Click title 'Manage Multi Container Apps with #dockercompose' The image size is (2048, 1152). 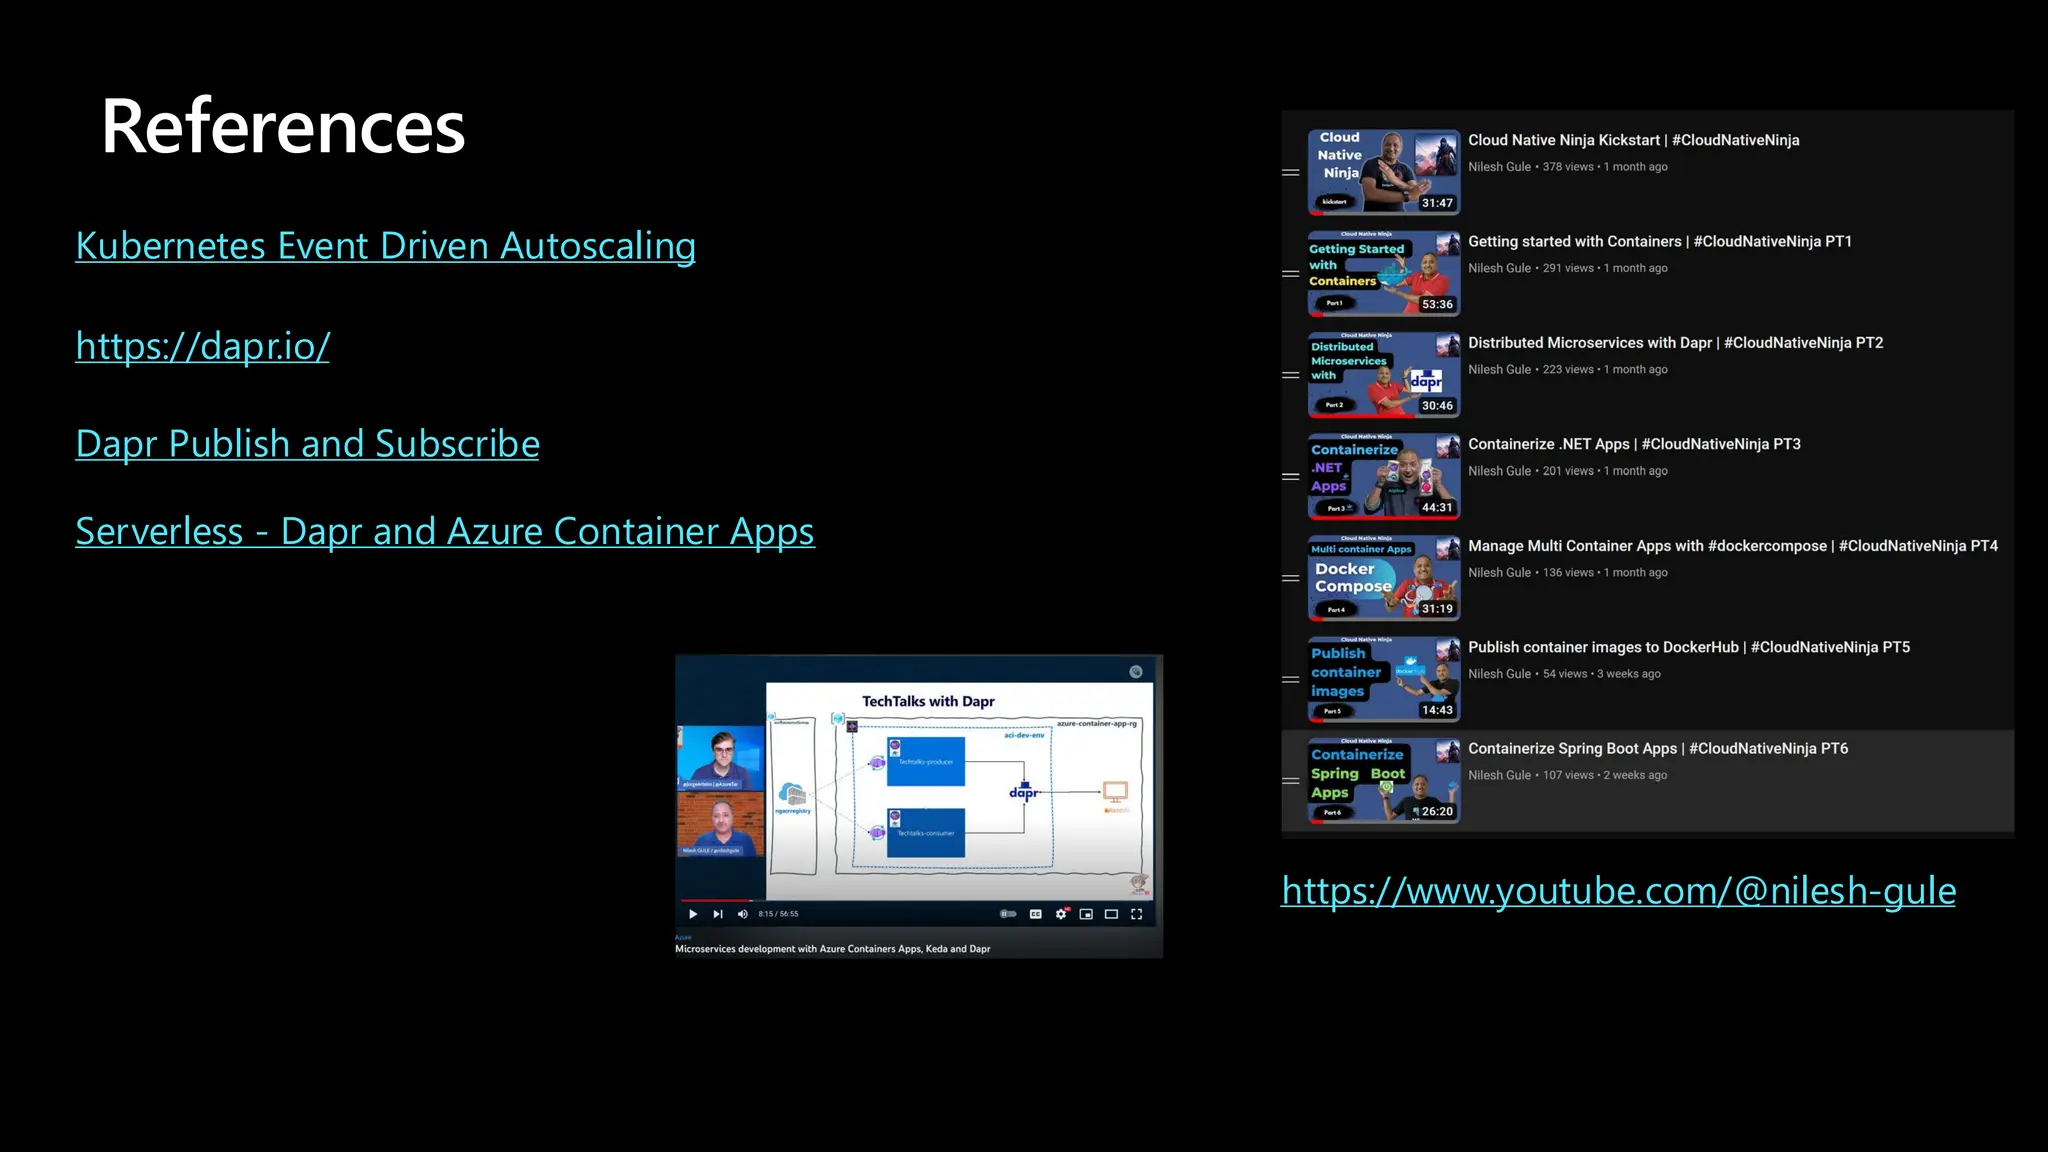tap(1647, 546)
